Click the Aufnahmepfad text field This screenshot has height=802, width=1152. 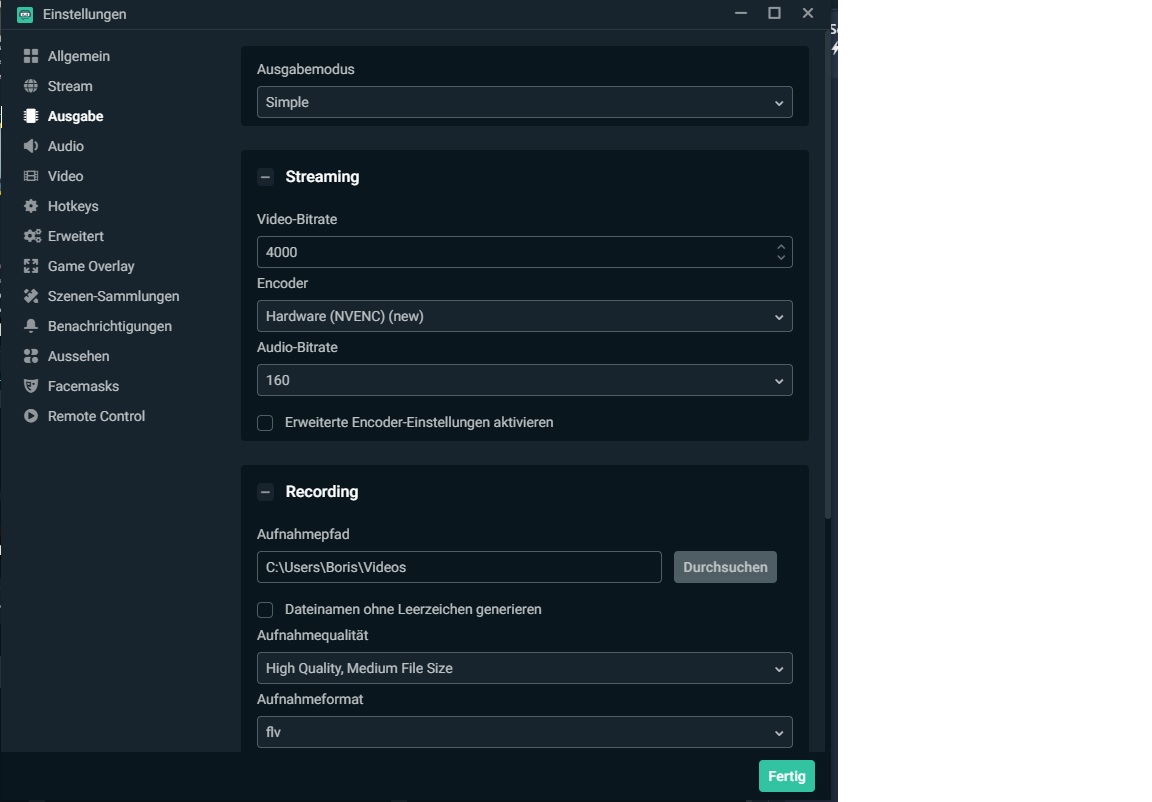(x=459, y=567)
